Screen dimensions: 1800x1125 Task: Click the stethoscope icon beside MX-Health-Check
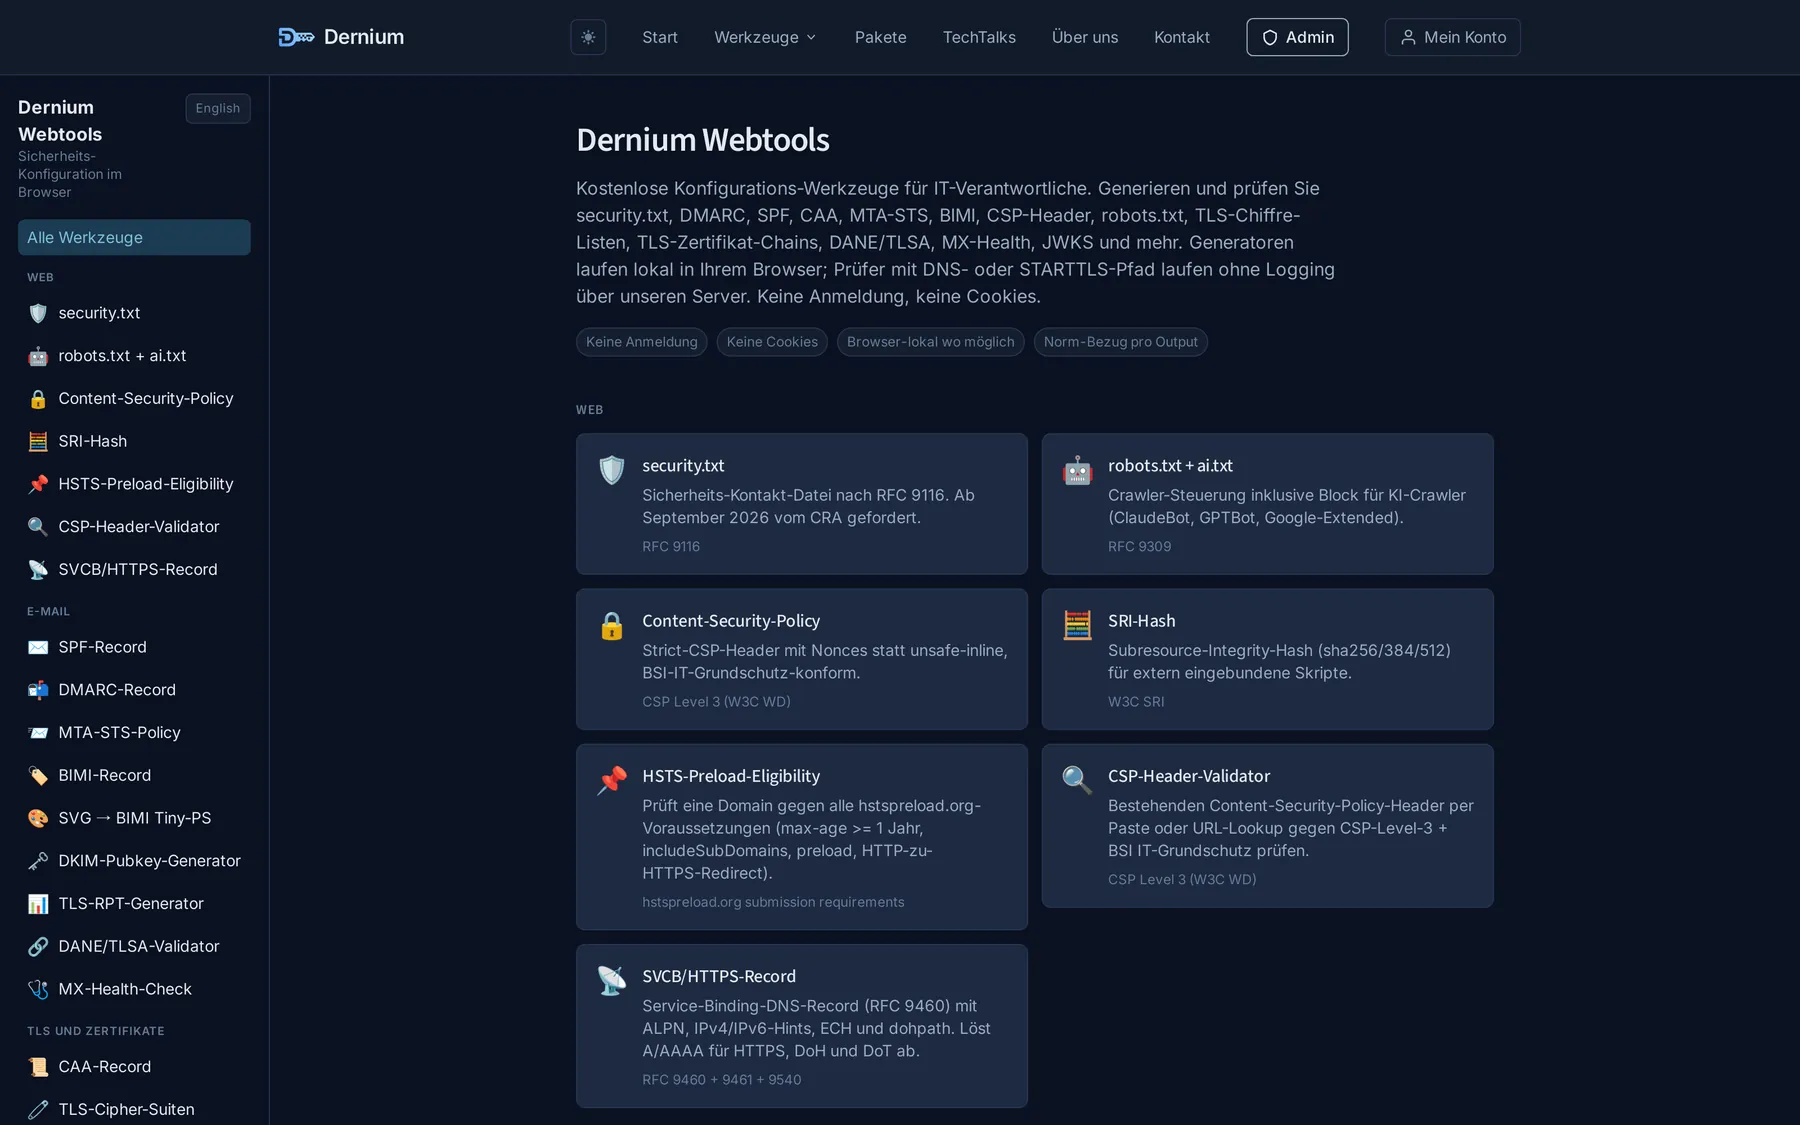pyautogui.click(x=38, y=989)
